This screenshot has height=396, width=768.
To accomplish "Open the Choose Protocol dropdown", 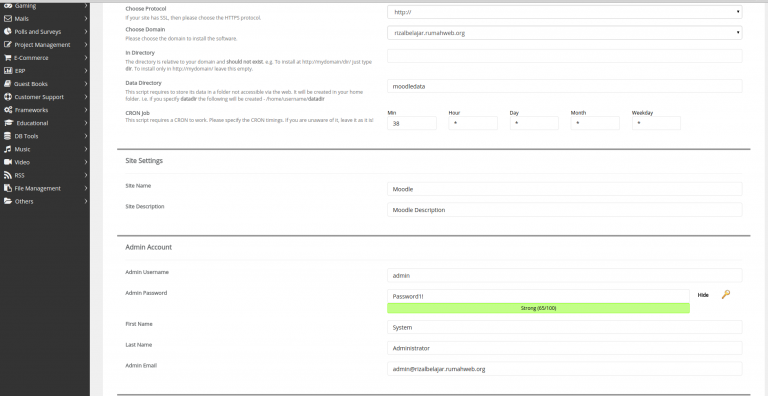I will [564, 12].
